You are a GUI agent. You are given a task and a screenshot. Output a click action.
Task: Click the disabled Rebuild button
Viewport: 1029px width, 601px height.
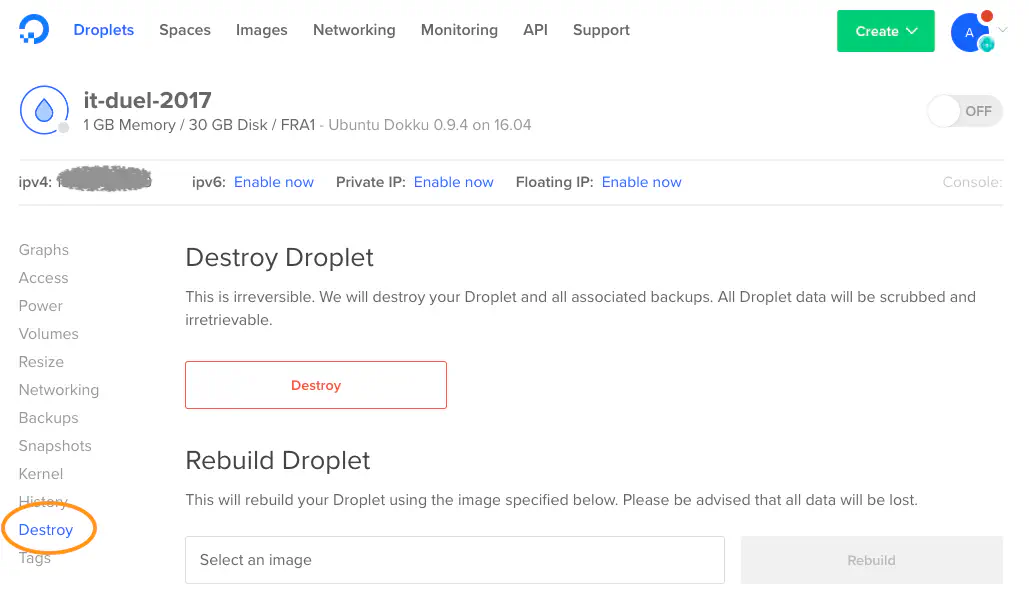(870, 560)
